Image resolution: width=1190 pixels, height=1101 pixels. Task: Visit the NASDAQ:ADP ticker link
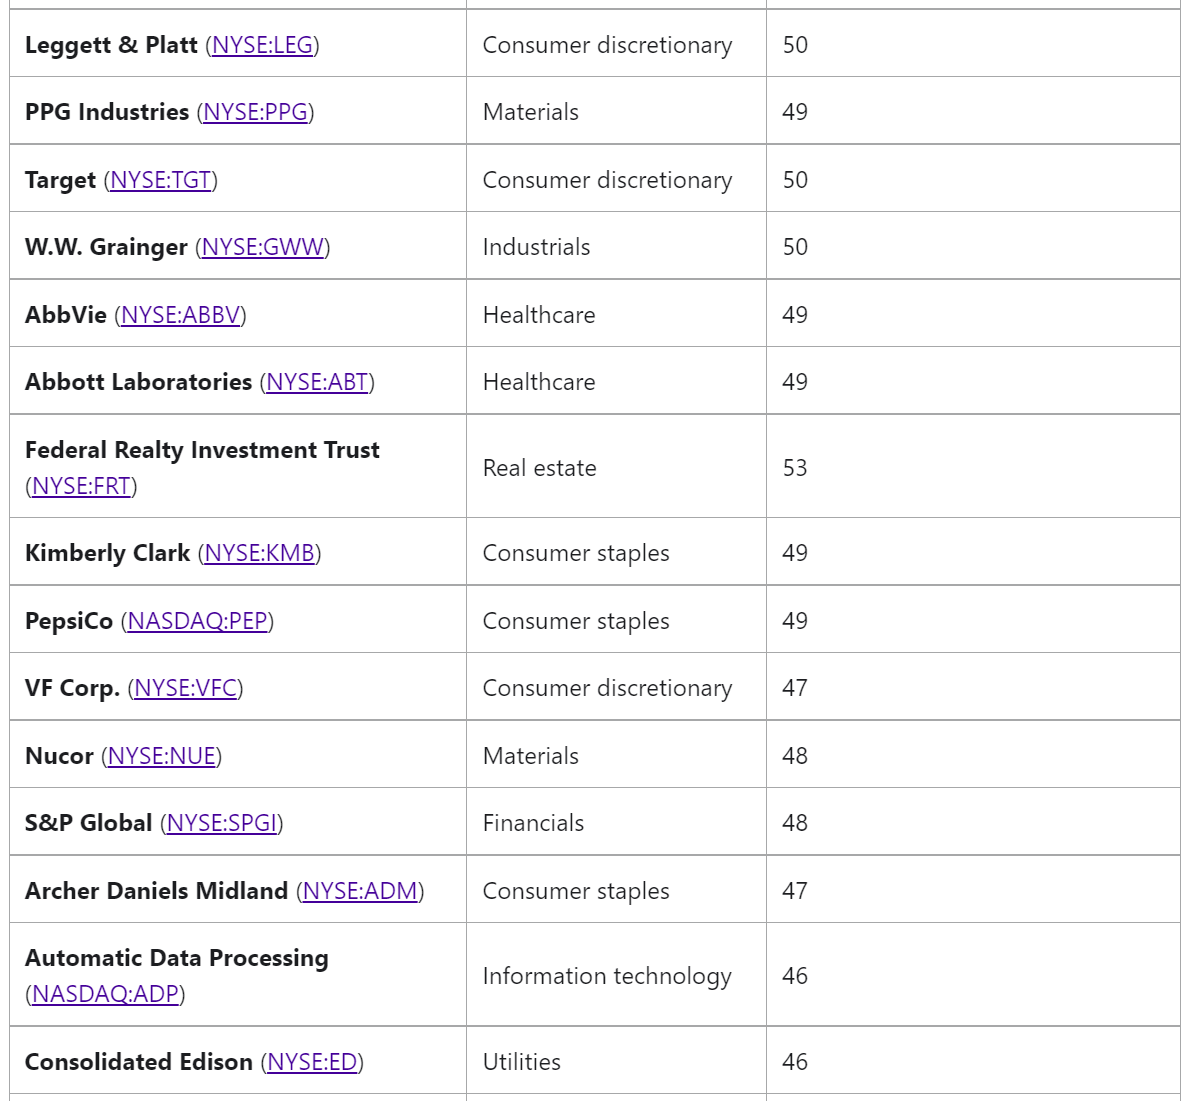click(x=105, y=994)
